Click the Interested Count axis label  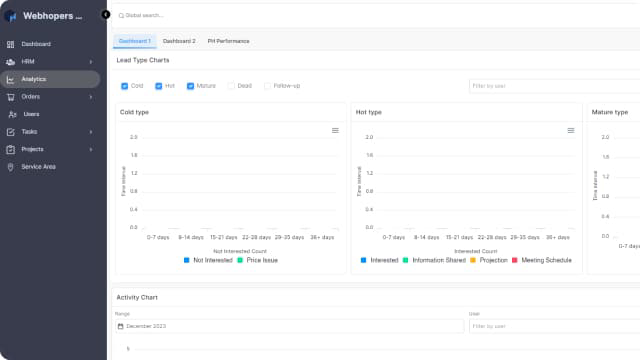(x=476, y=251)
